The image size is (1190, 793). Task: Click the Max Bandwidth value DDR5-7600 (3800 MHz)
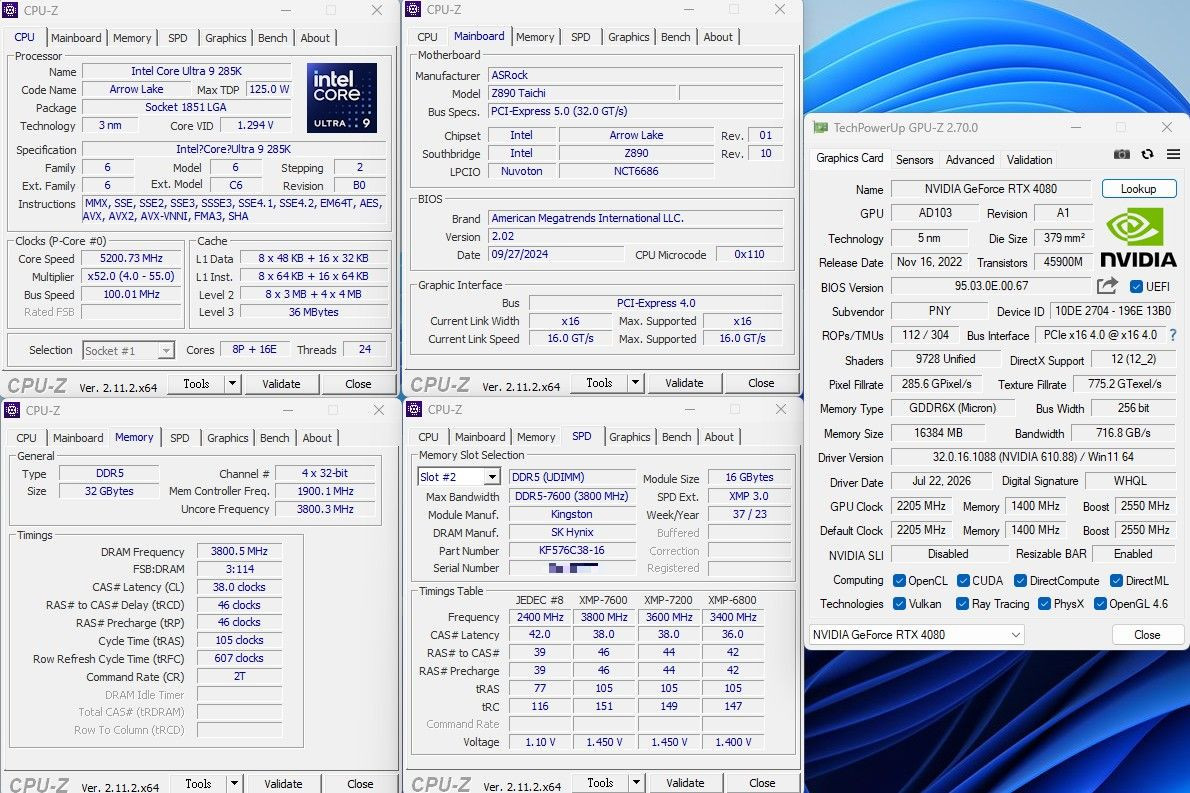click(x=571, y=496)
